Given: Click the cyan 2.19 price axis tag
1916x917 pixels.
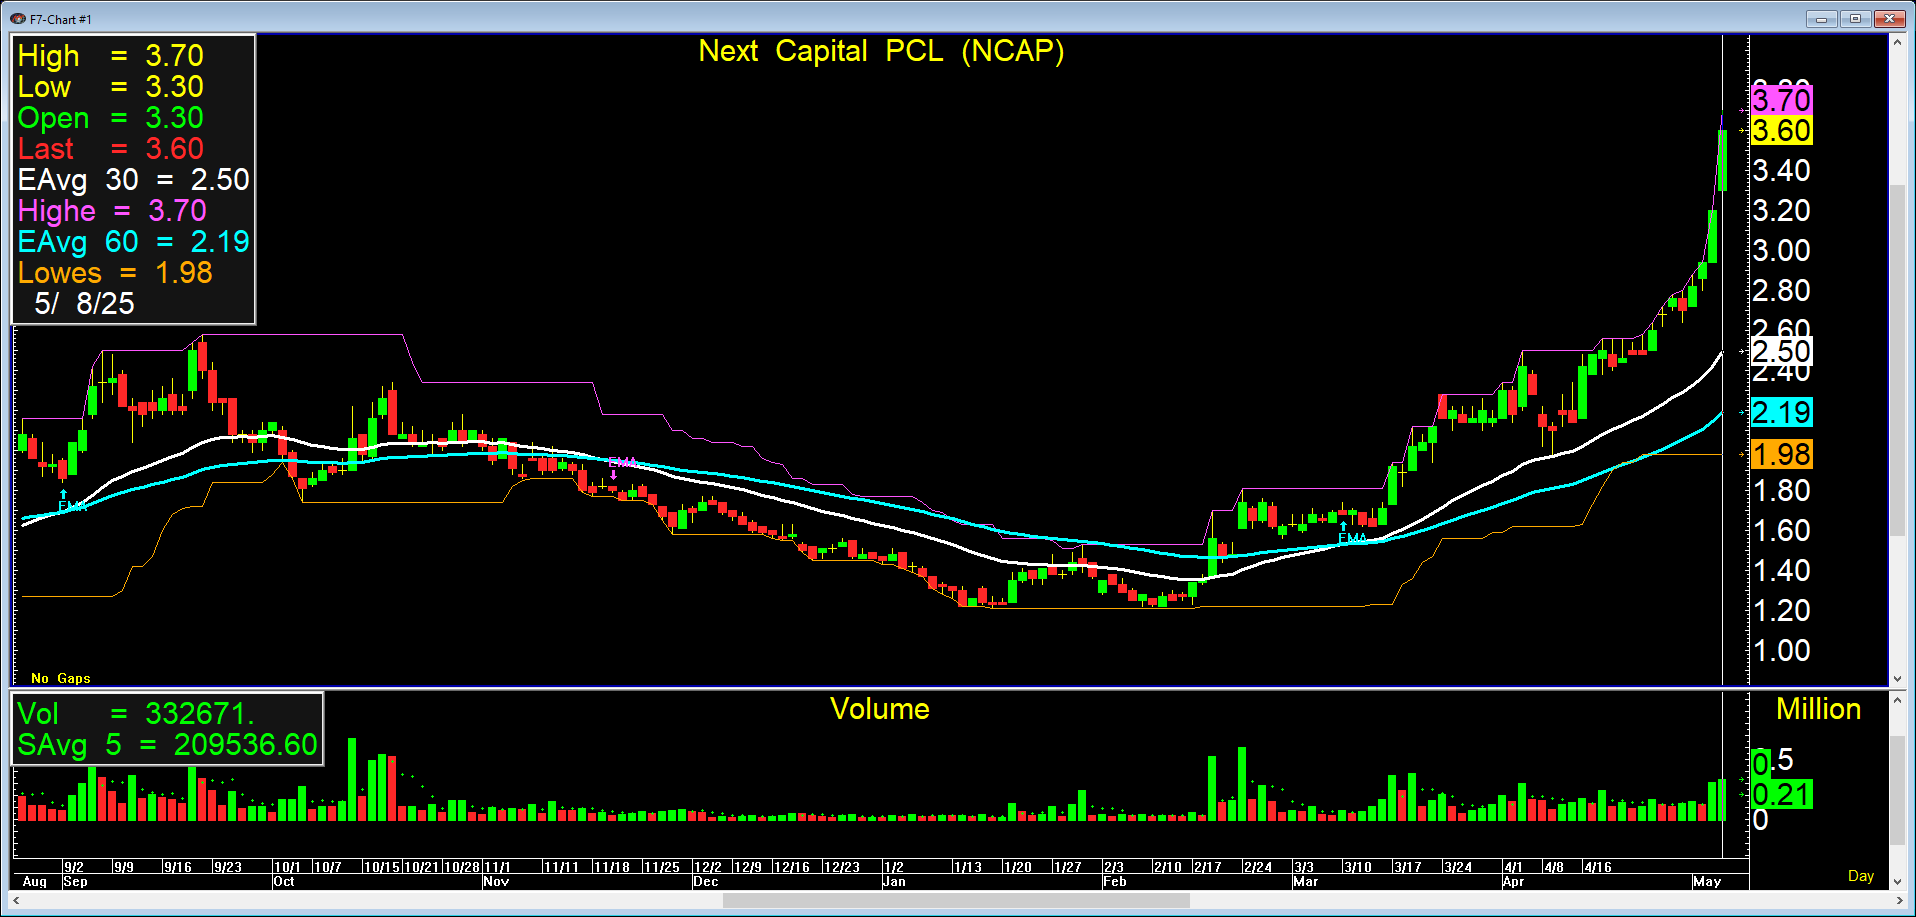Looking at the screenshot, I should pyautogui.click(x=1782, y=412).
